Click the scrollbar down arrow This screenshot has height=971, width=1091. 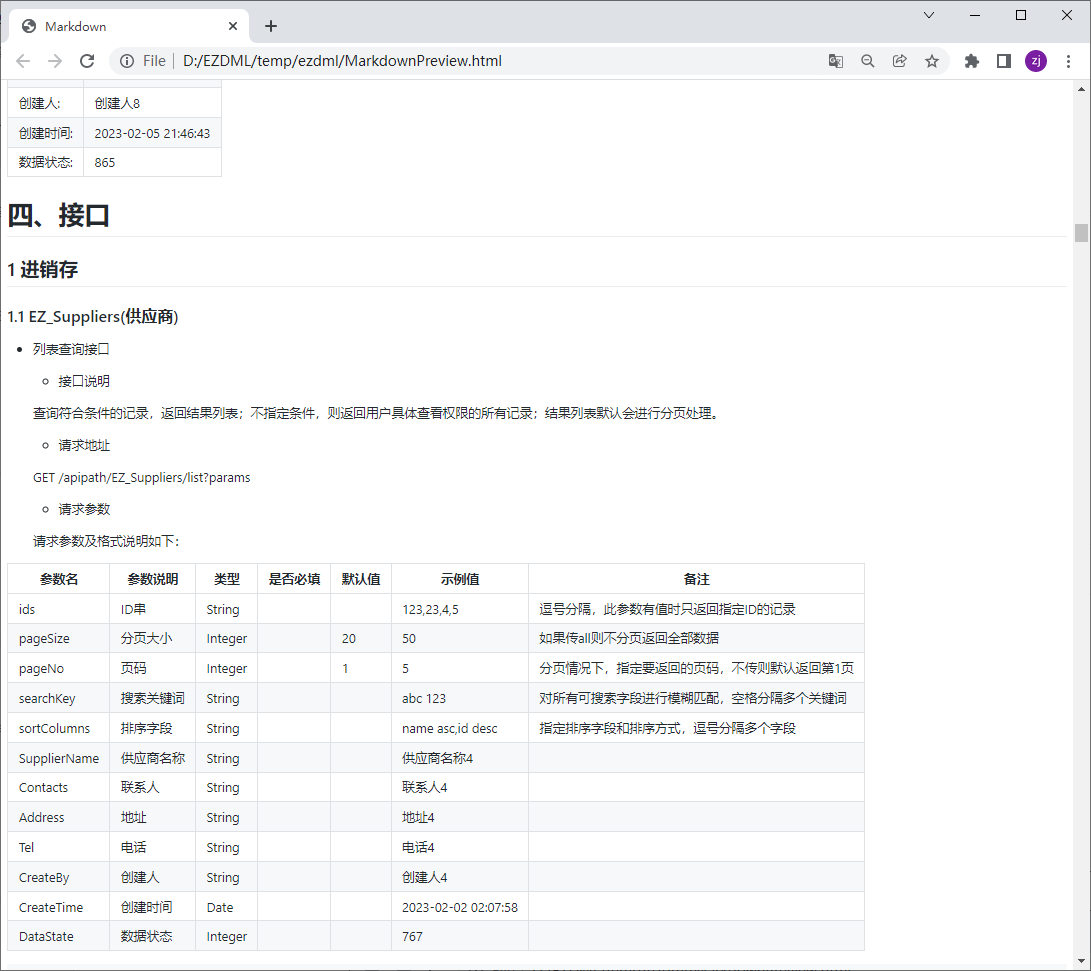pos(1081,961)
